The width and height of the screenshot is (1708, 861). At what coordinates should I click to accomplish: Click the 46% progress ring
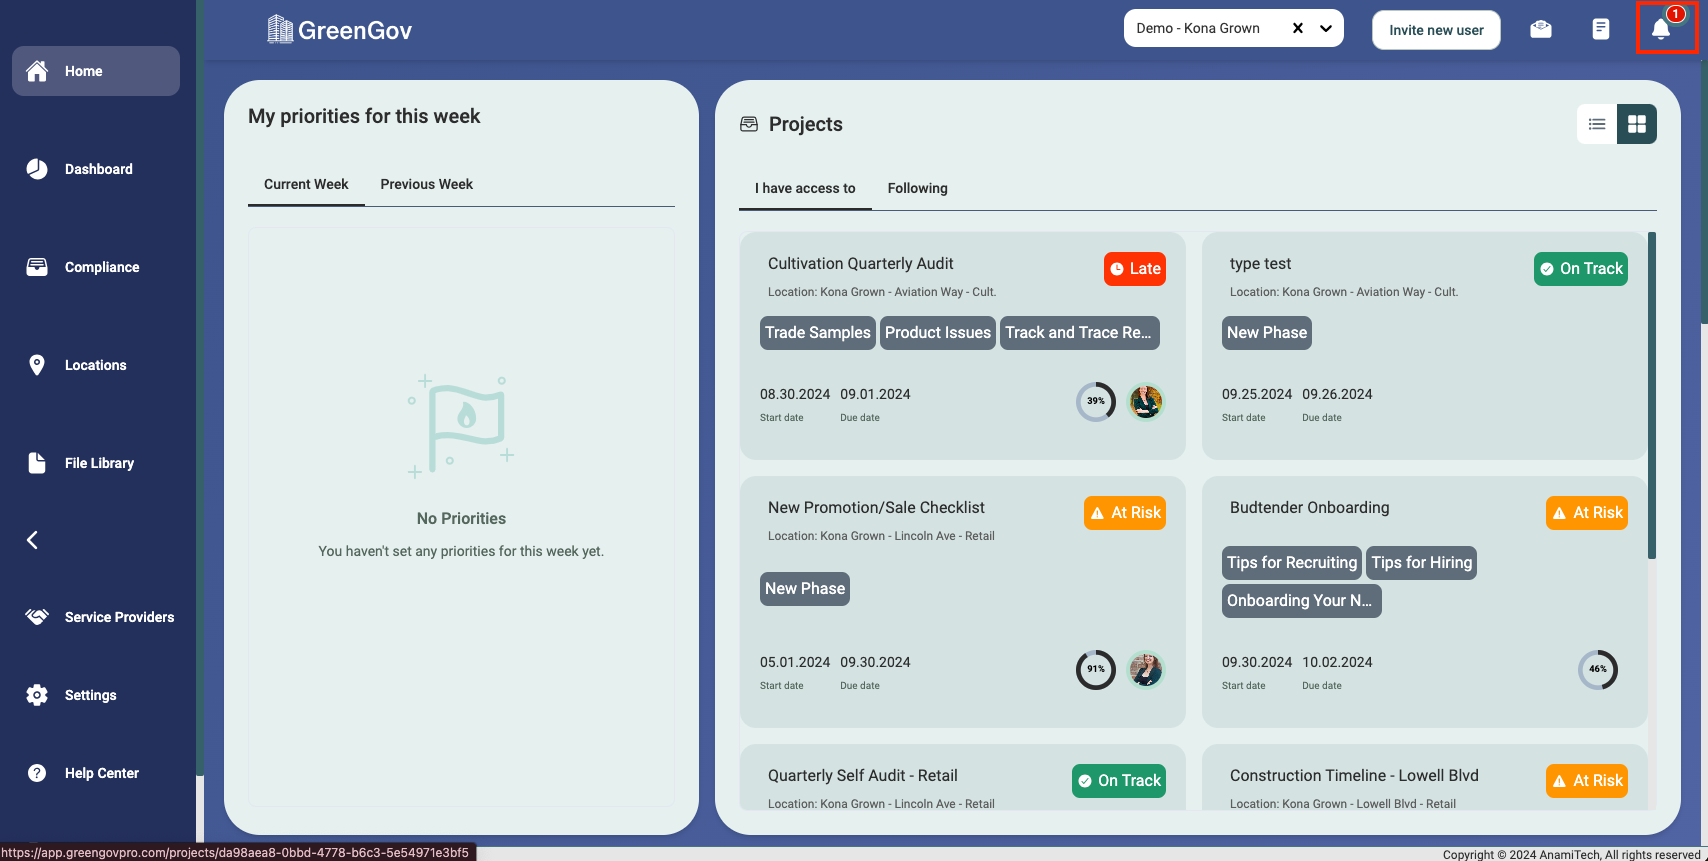1598,670
